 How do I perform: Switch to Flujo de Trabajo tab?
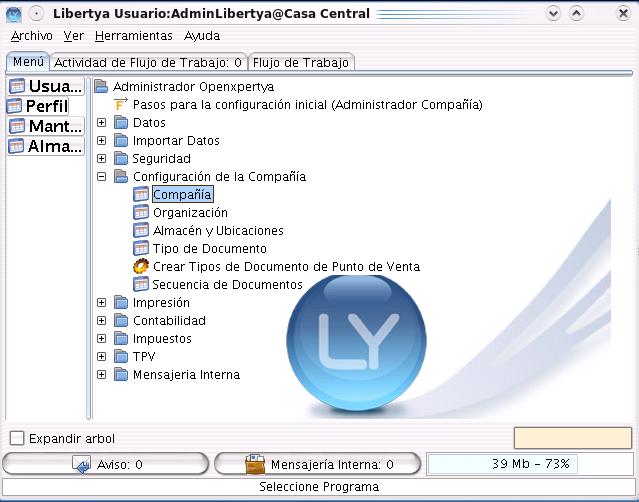301,62
